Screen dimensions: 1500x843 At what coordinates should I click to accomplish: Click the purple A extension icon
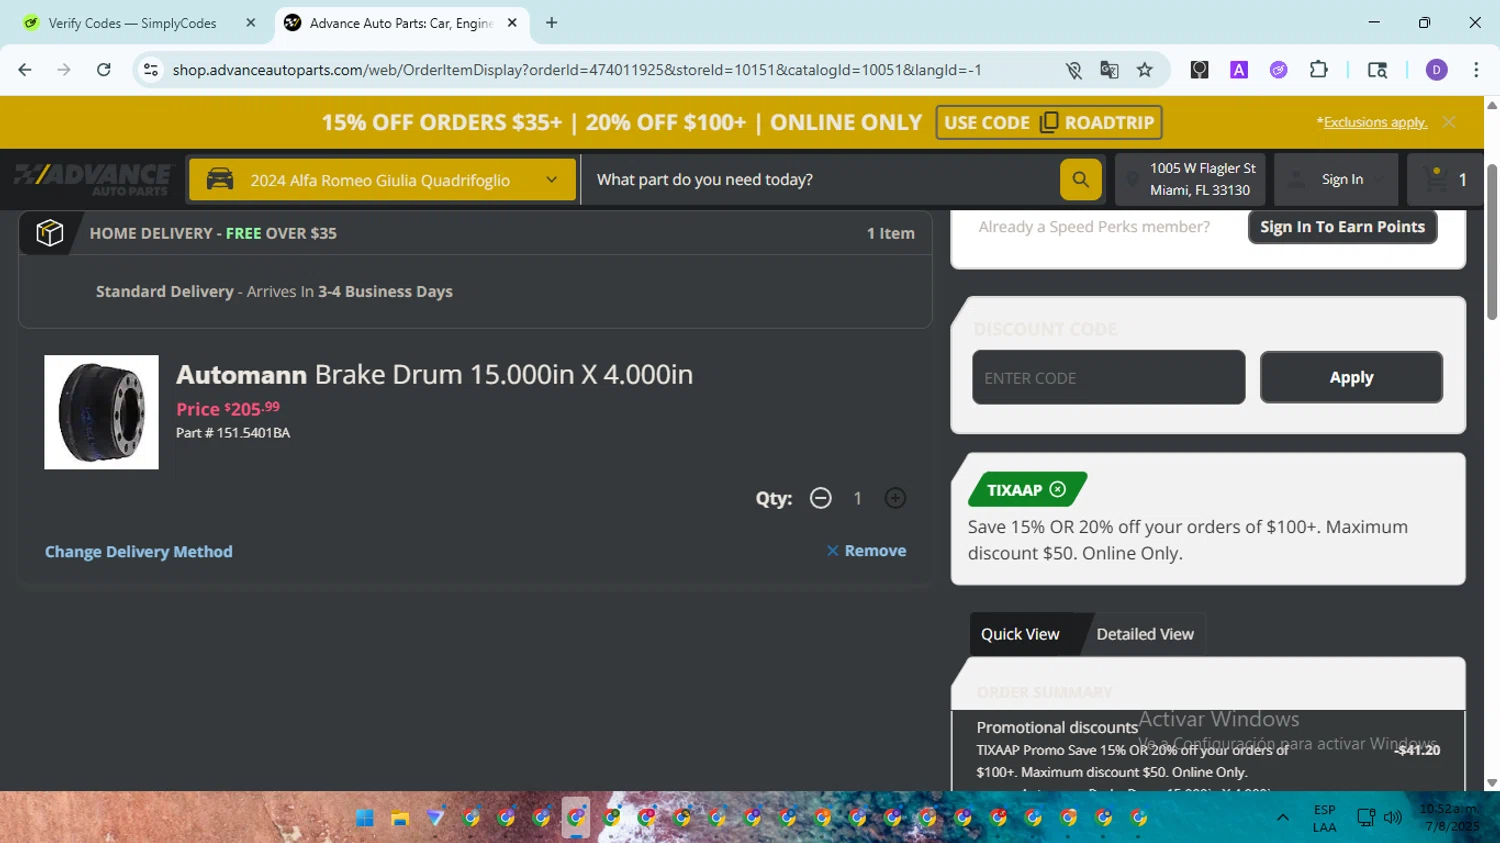(1239, 70)
